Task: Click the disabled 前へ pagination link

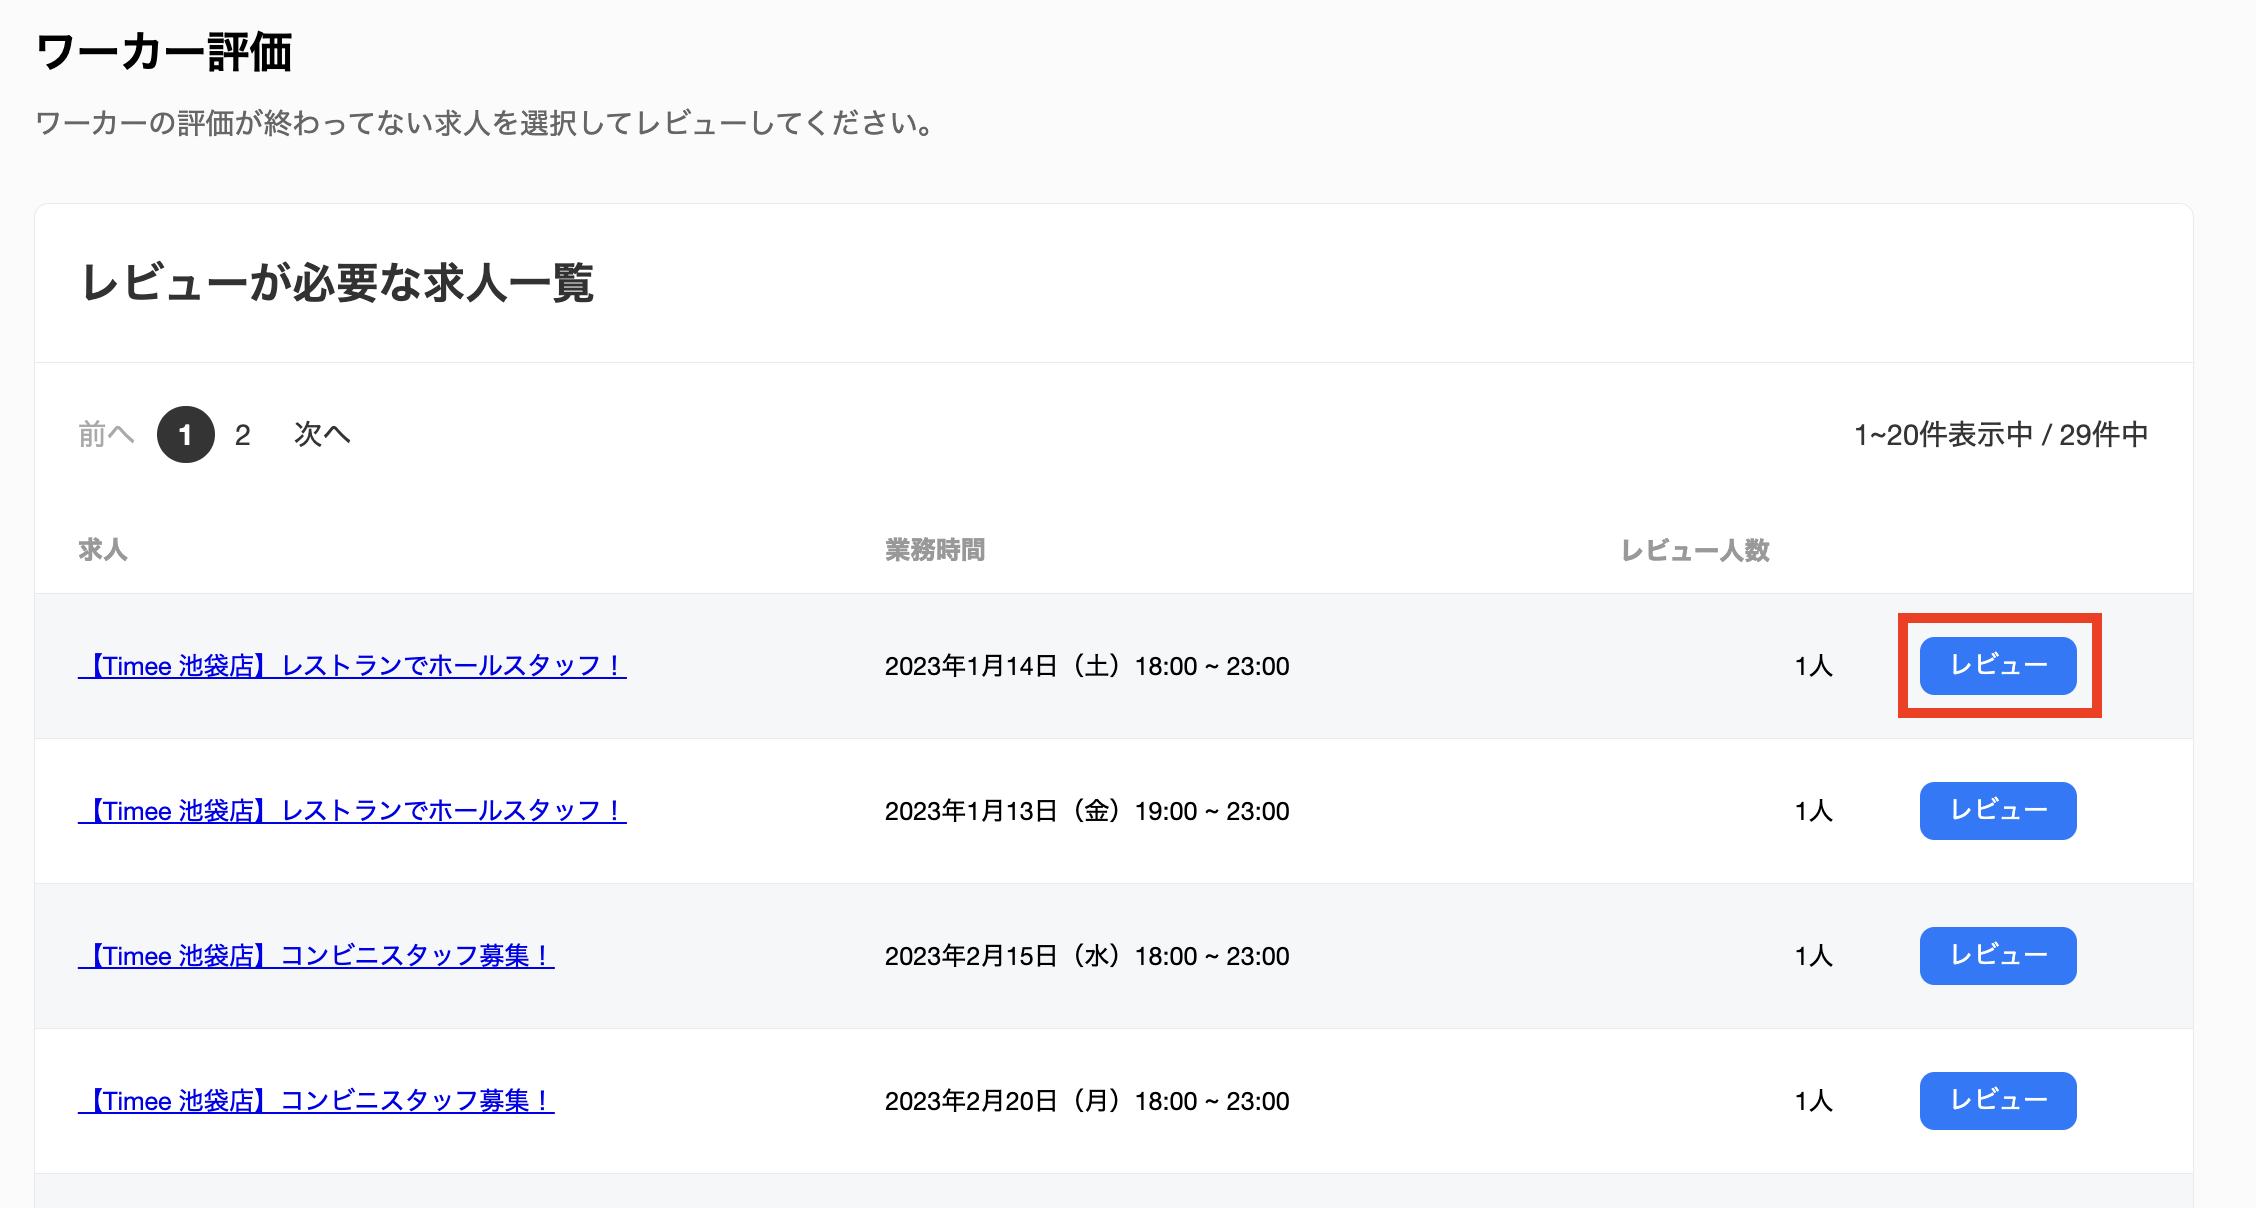Action: click(x=106, y=435)
